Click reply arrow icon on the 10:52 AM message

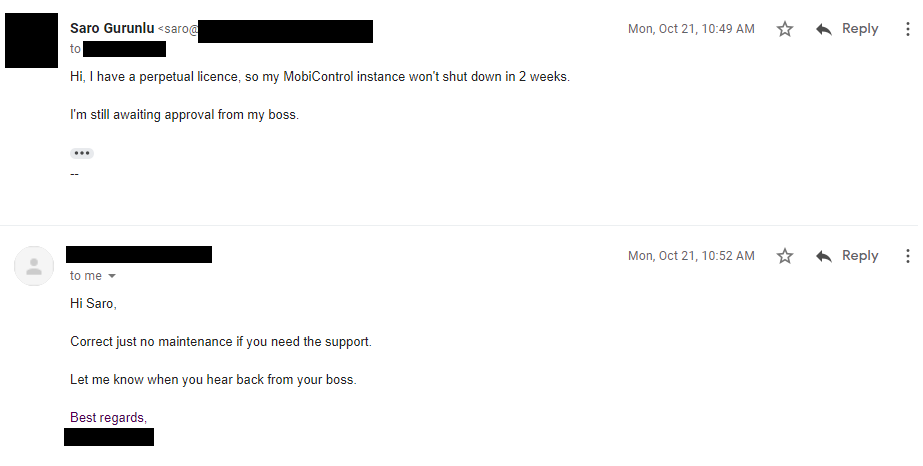824,257
